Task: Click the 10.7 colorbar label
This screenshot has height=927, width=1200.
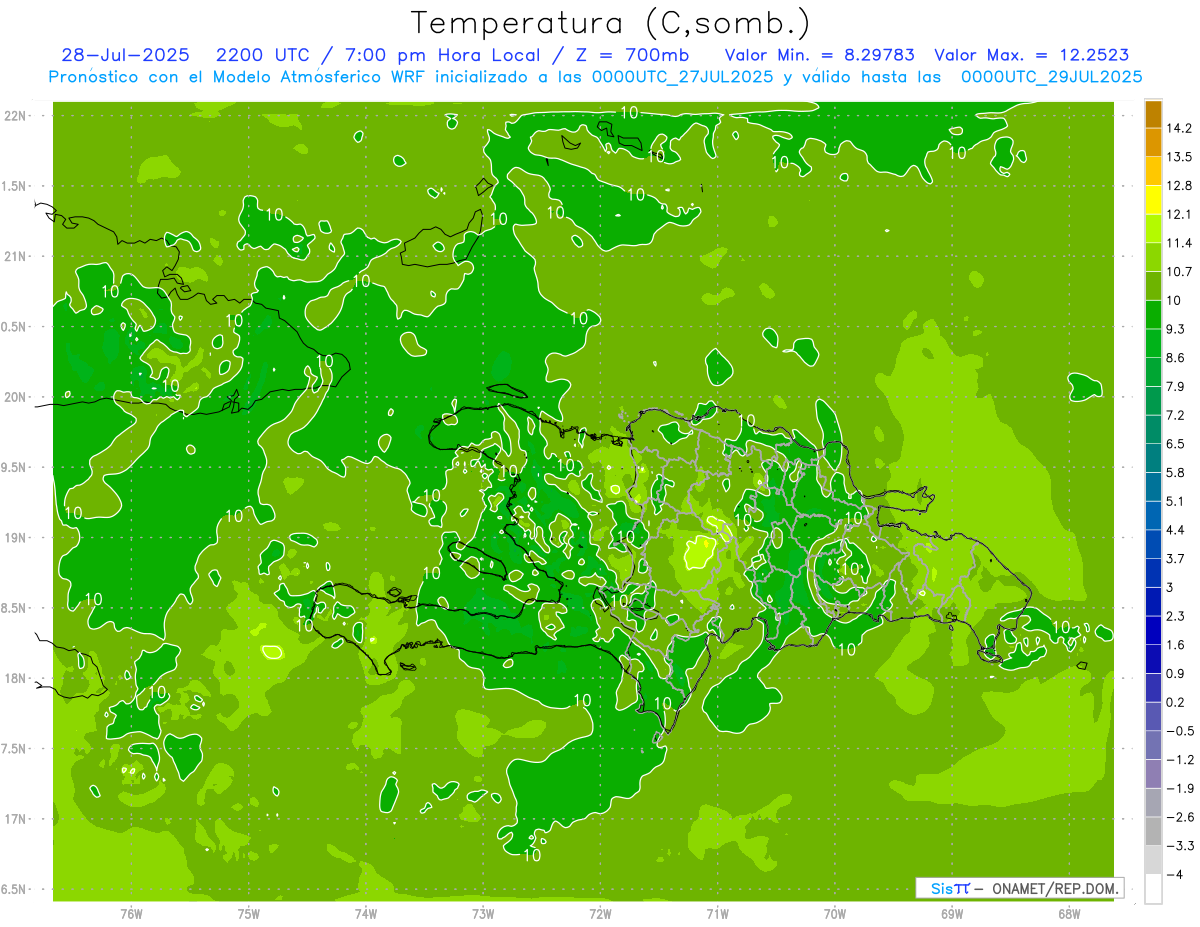Action: pos(1178,272)
